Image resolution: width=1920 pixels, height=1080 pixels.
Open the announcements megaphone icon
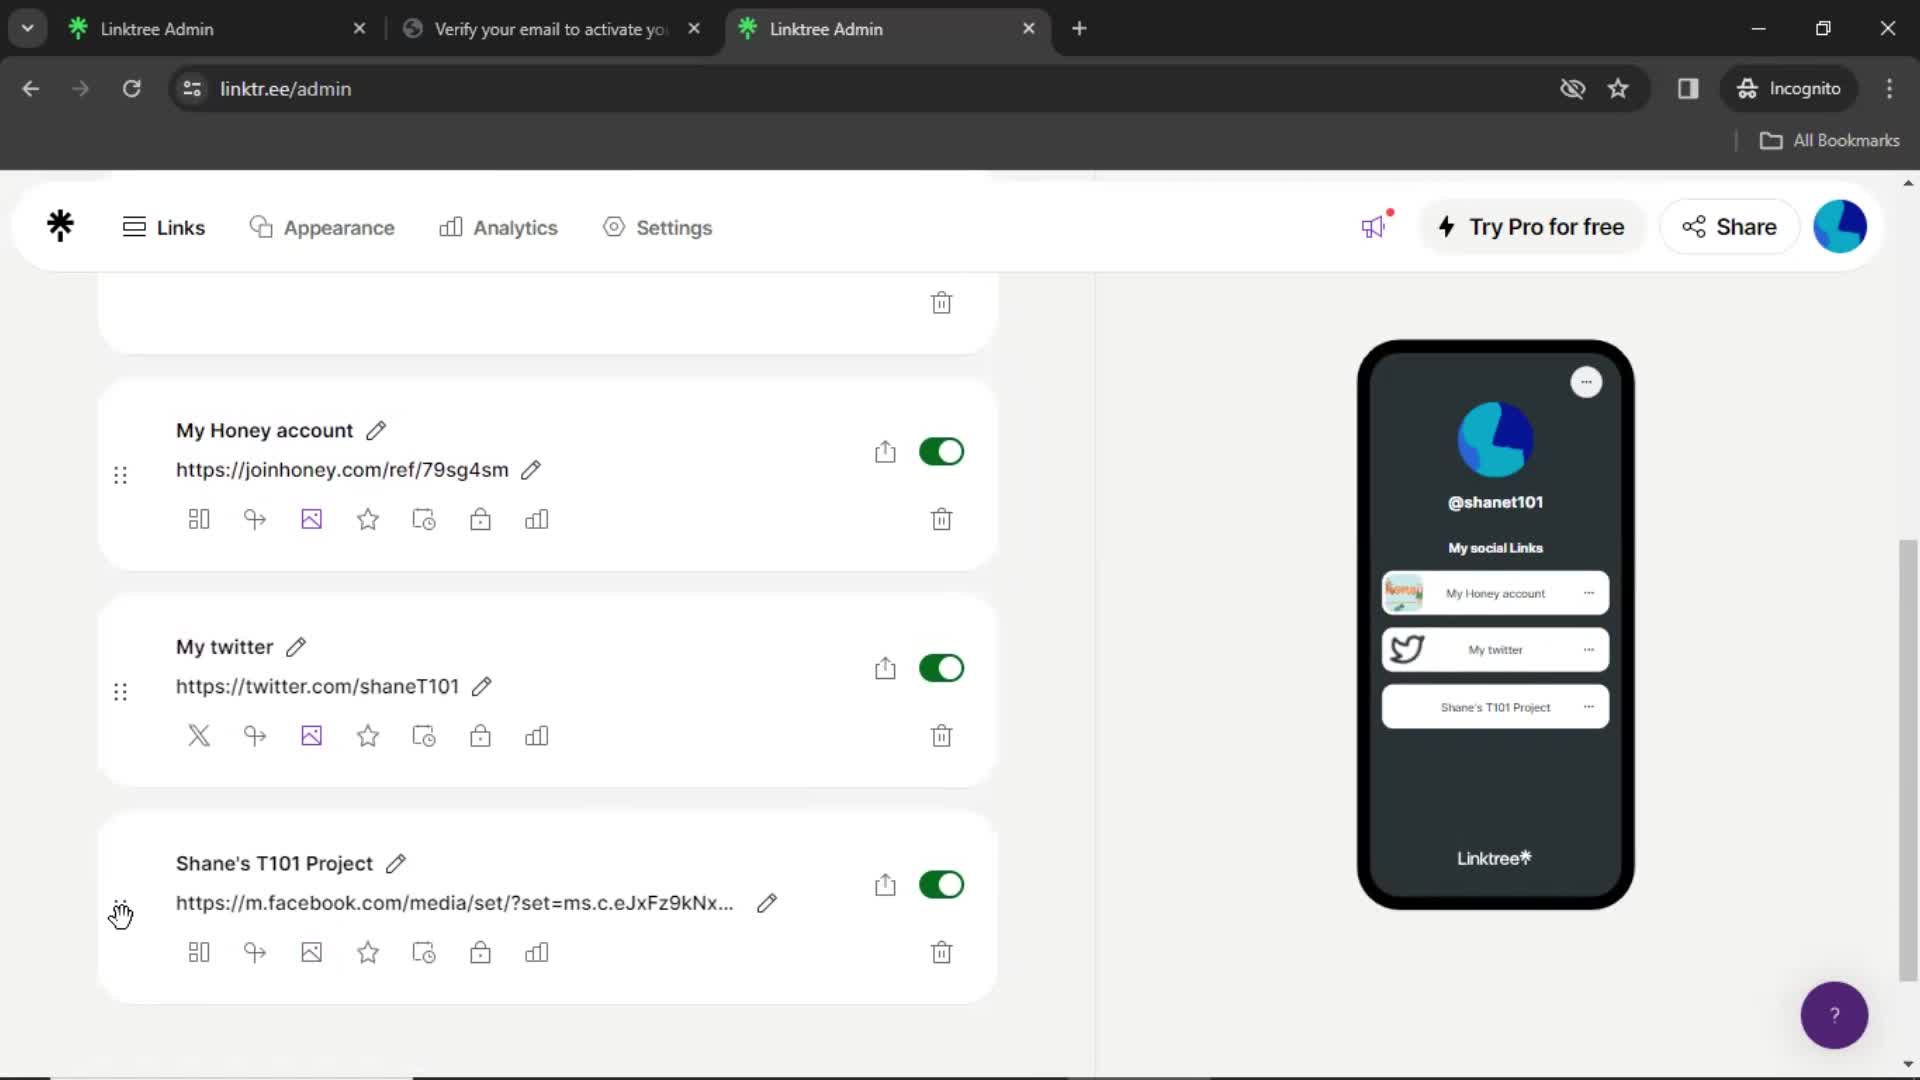coord(1375,226)
